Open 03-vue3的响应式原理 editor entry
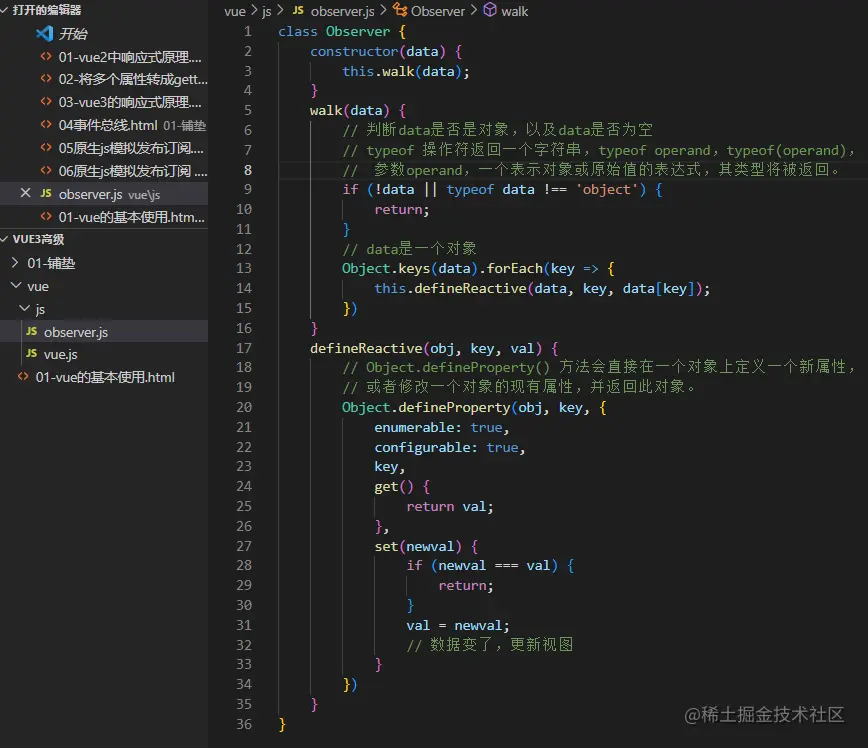 [x=130, y=102]
